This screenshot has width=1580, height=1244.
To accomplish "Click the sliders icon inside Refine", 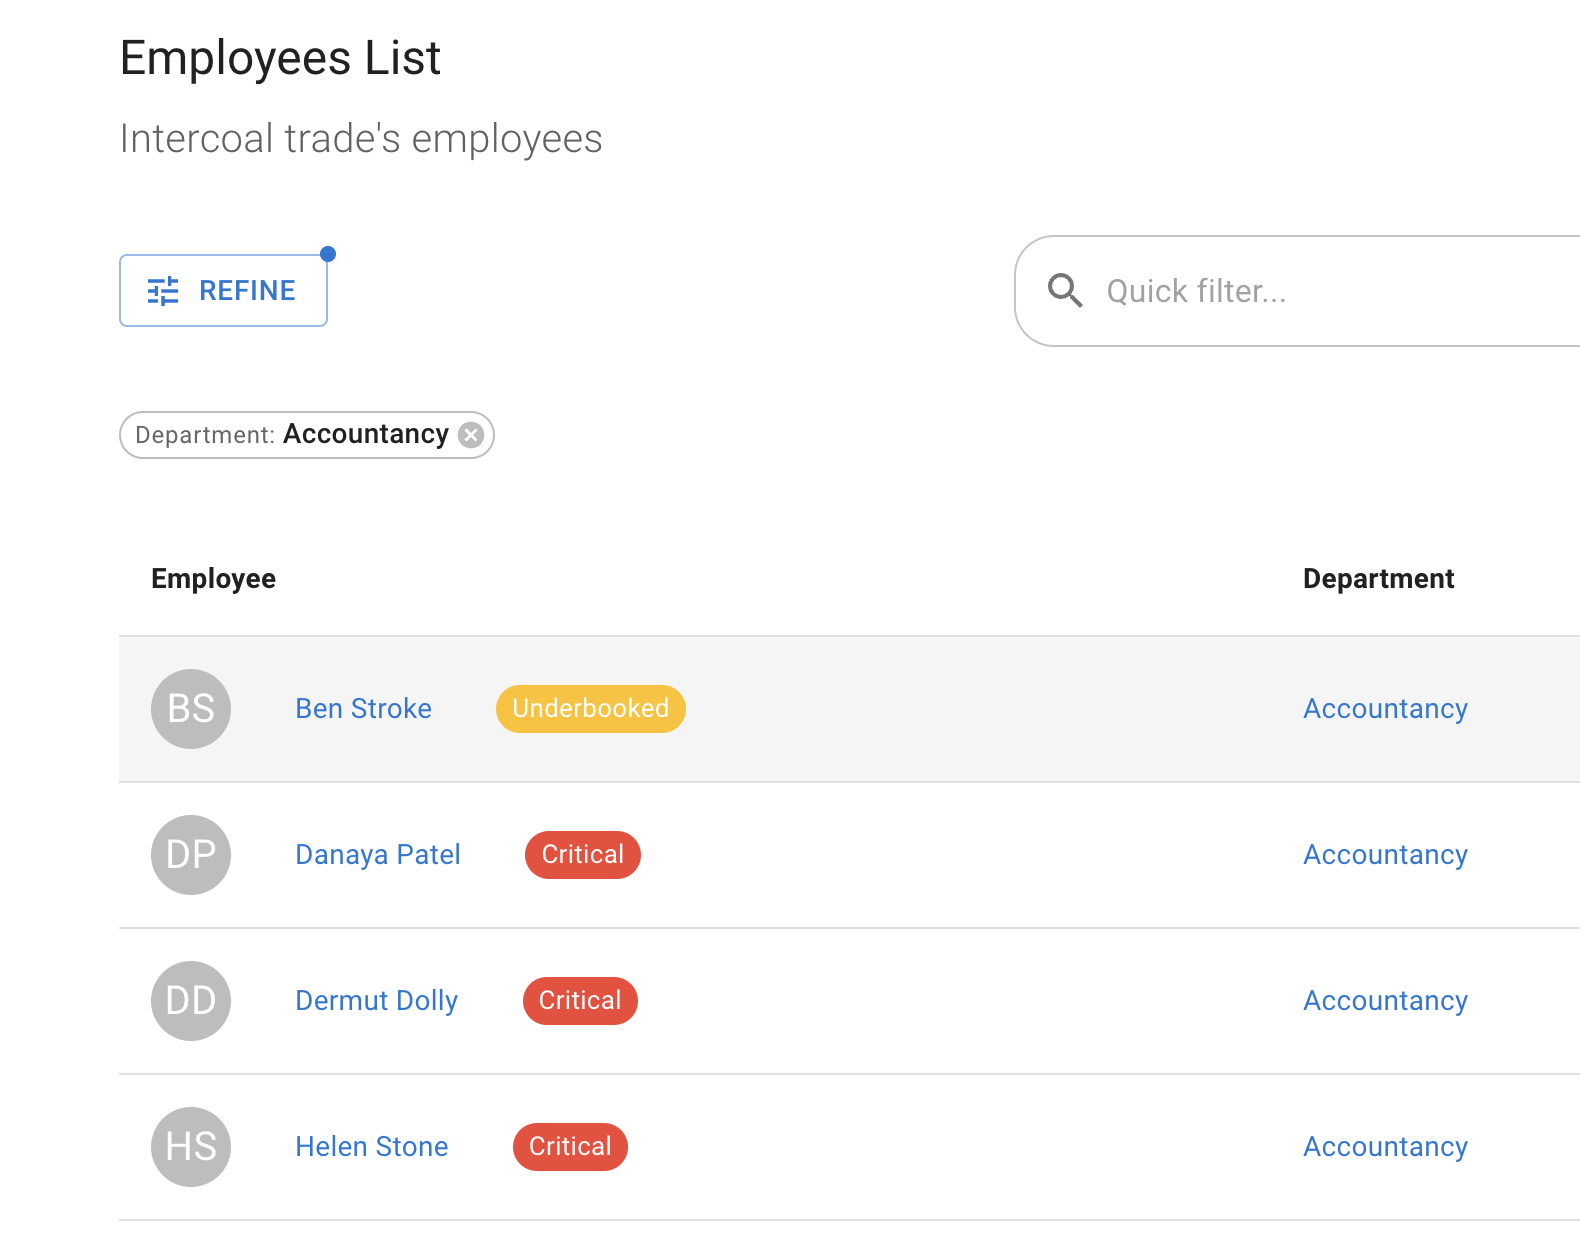I will coord(163,291).
